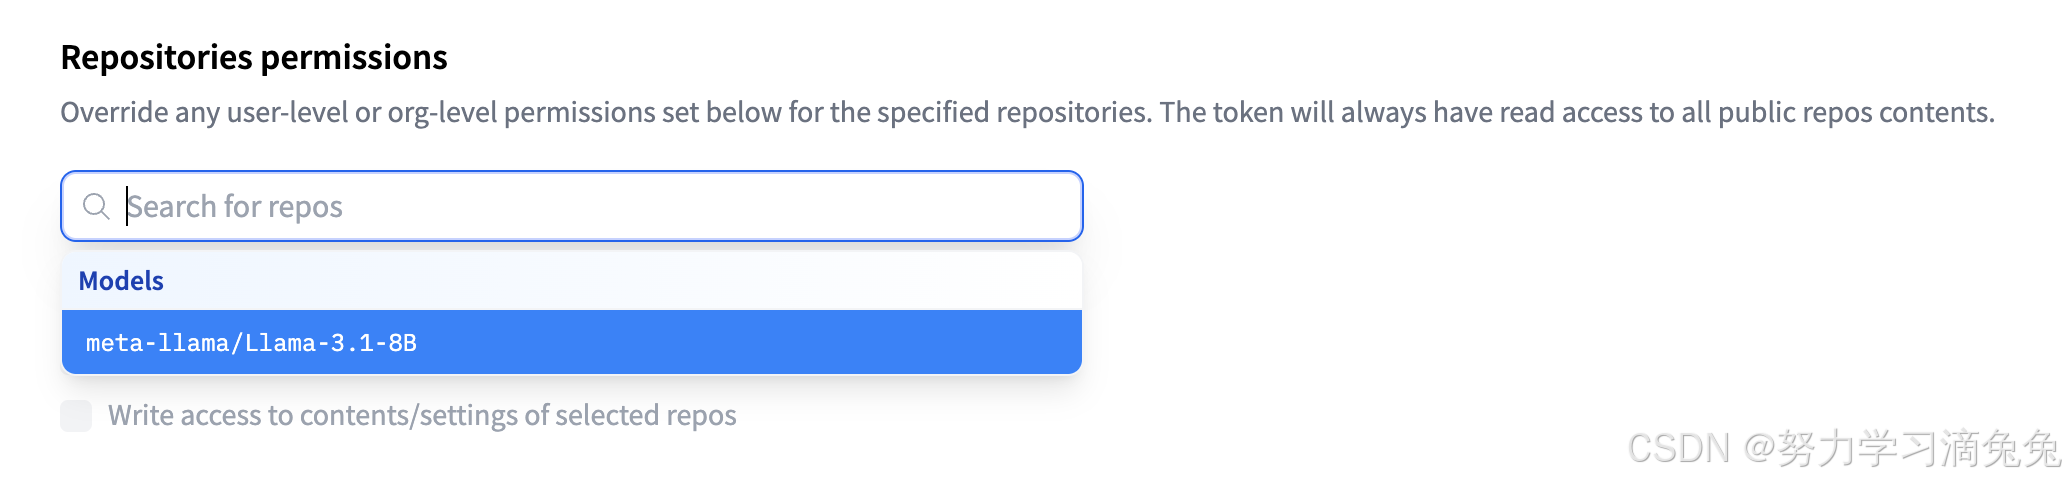Click the CSDN watermark text
The height and width of the screenshot is (482, 2066).
[x=1845, y=448]
